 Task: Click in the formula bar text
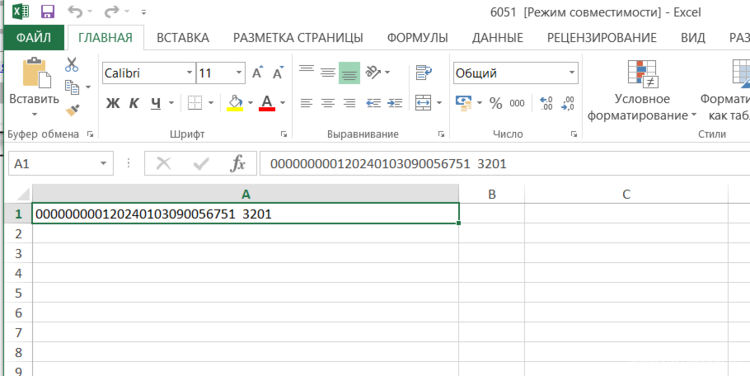click(x=388, y=164)
